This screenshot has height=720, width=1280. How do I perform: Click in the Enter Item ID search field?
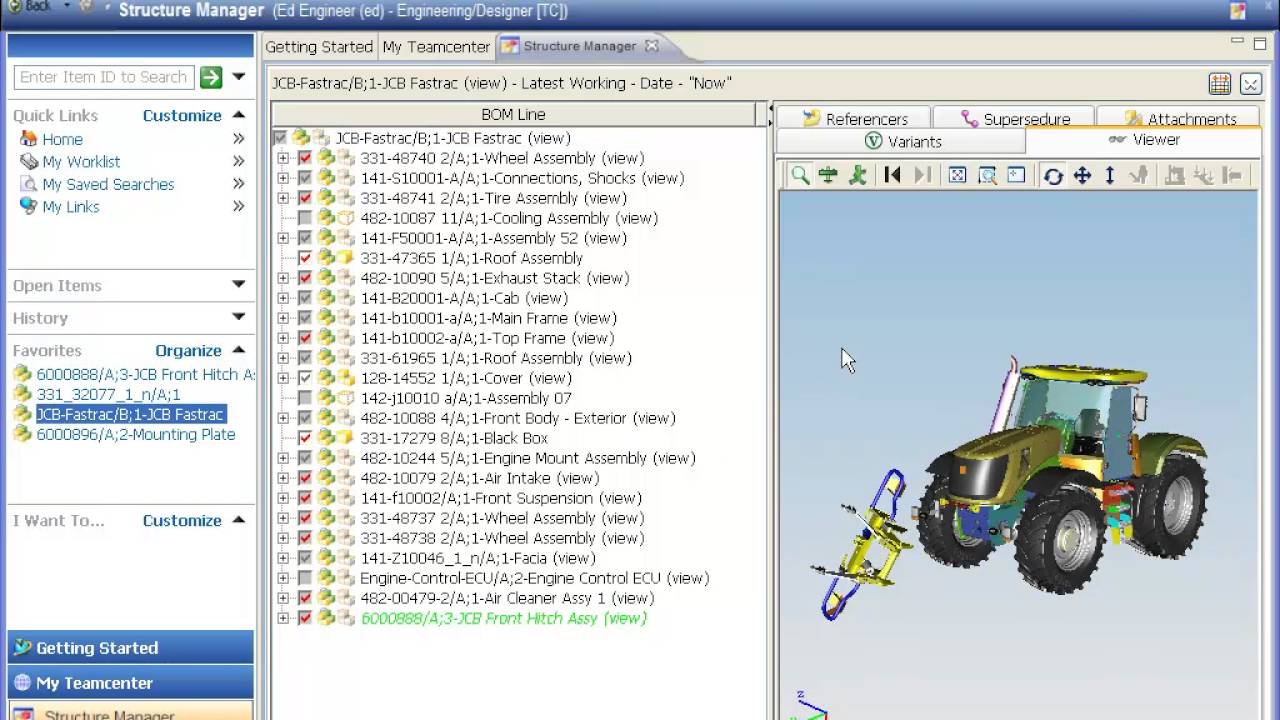pos(103,77)
